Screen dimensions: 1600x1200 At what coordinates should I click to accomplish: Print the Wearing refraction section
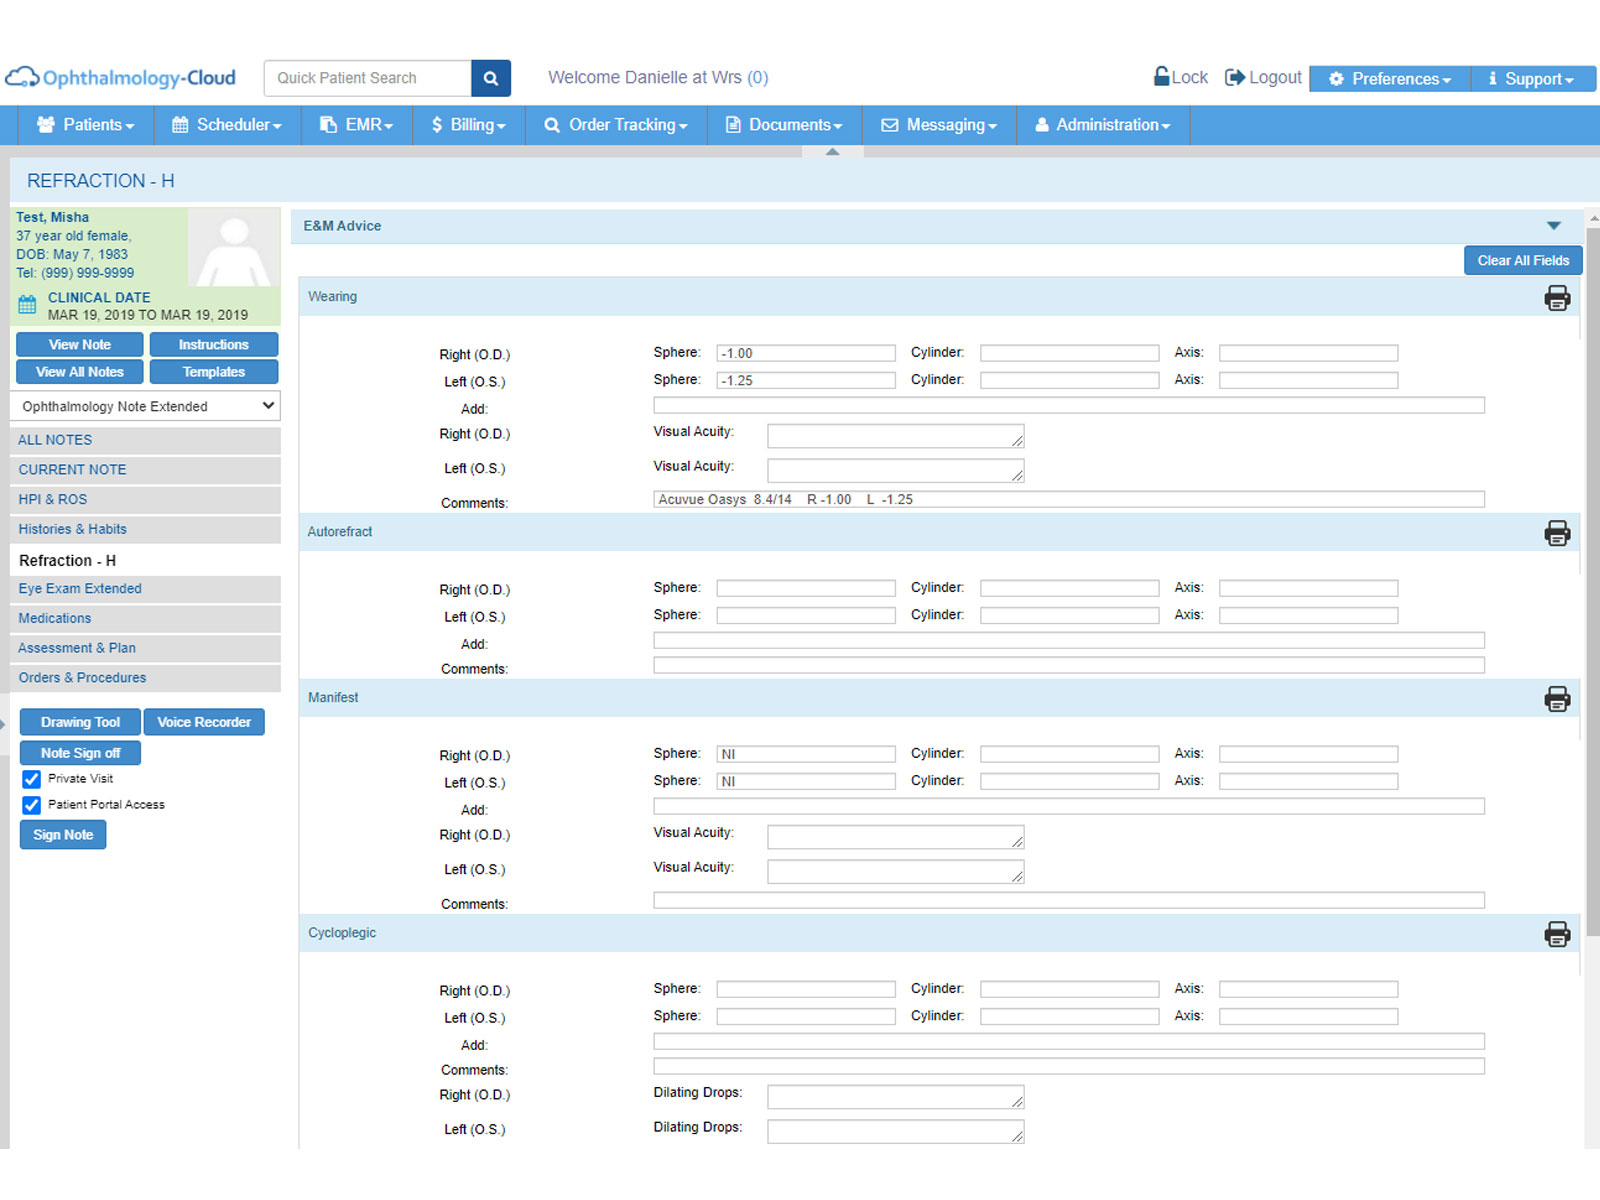[1556, 298]
